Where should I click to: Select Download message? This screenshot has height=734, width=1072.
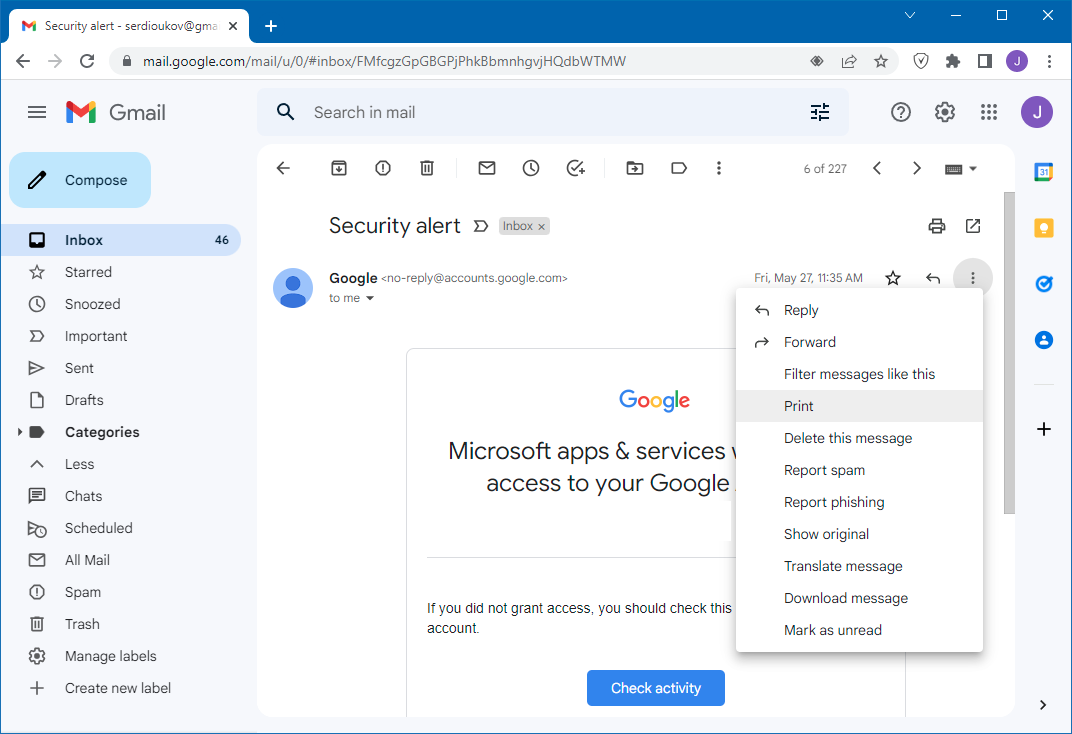tap(859, 598)
